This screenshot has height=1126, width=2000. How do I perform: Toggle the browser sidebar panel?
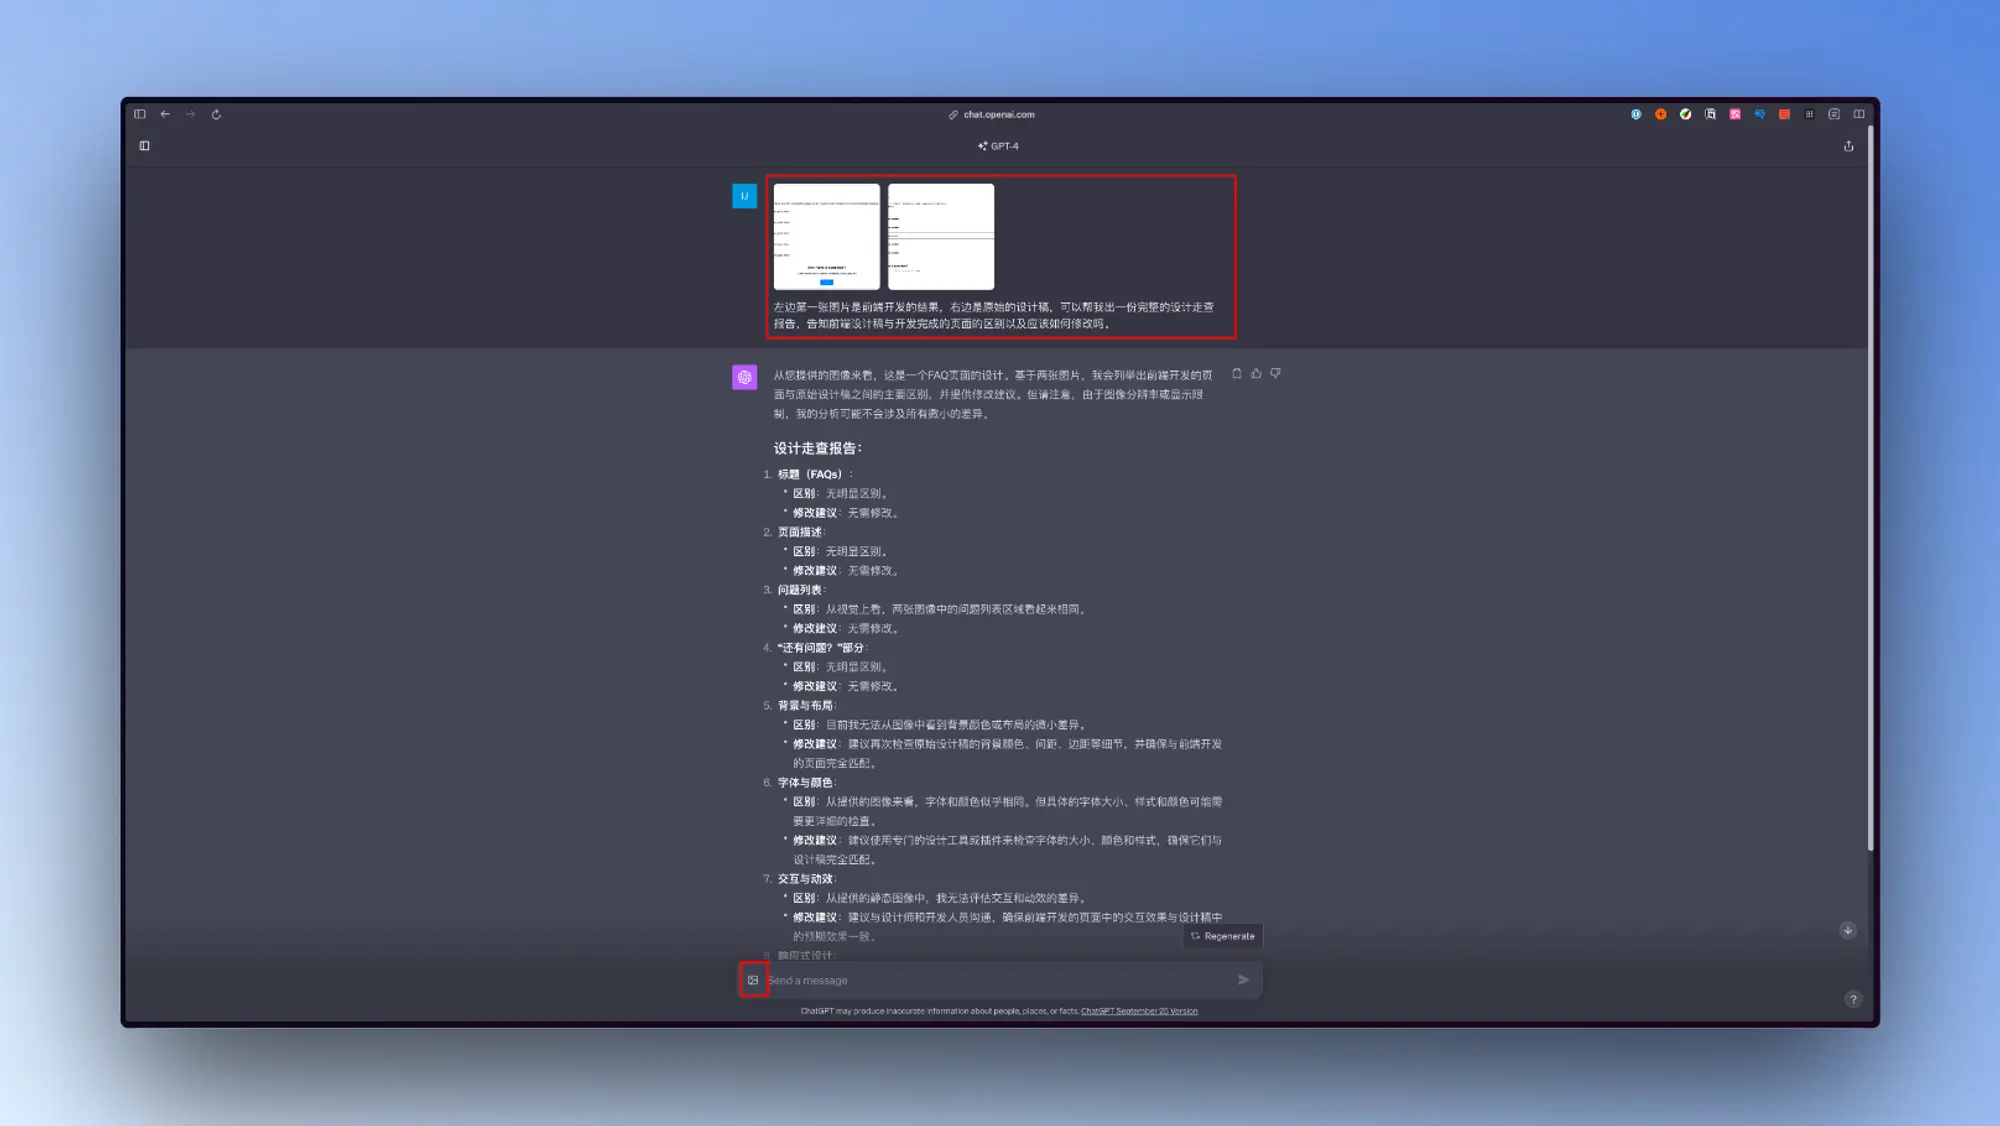tap(140, 114)
